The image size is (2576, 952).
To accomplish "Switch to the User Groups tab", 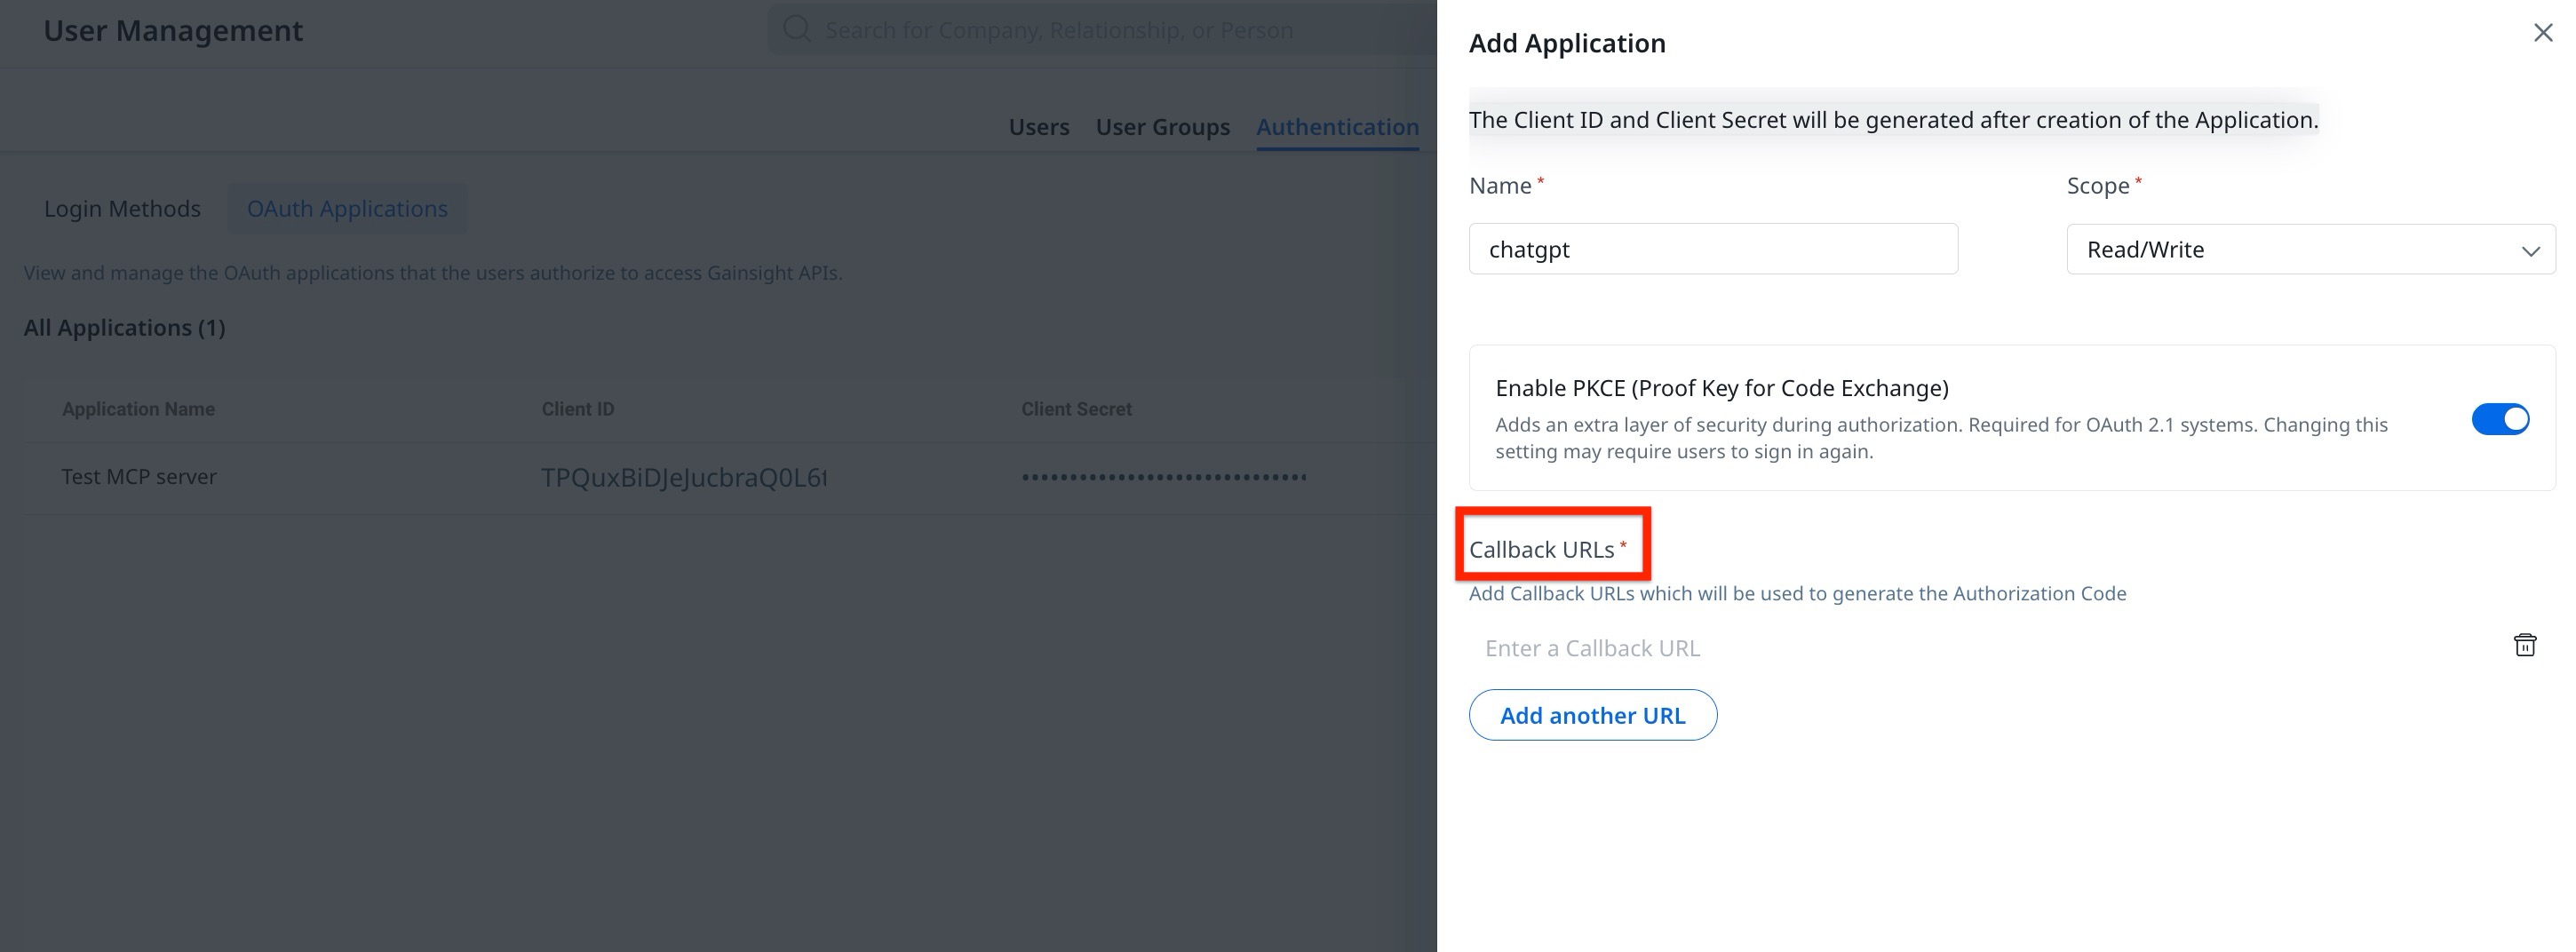I will 1162,127.
